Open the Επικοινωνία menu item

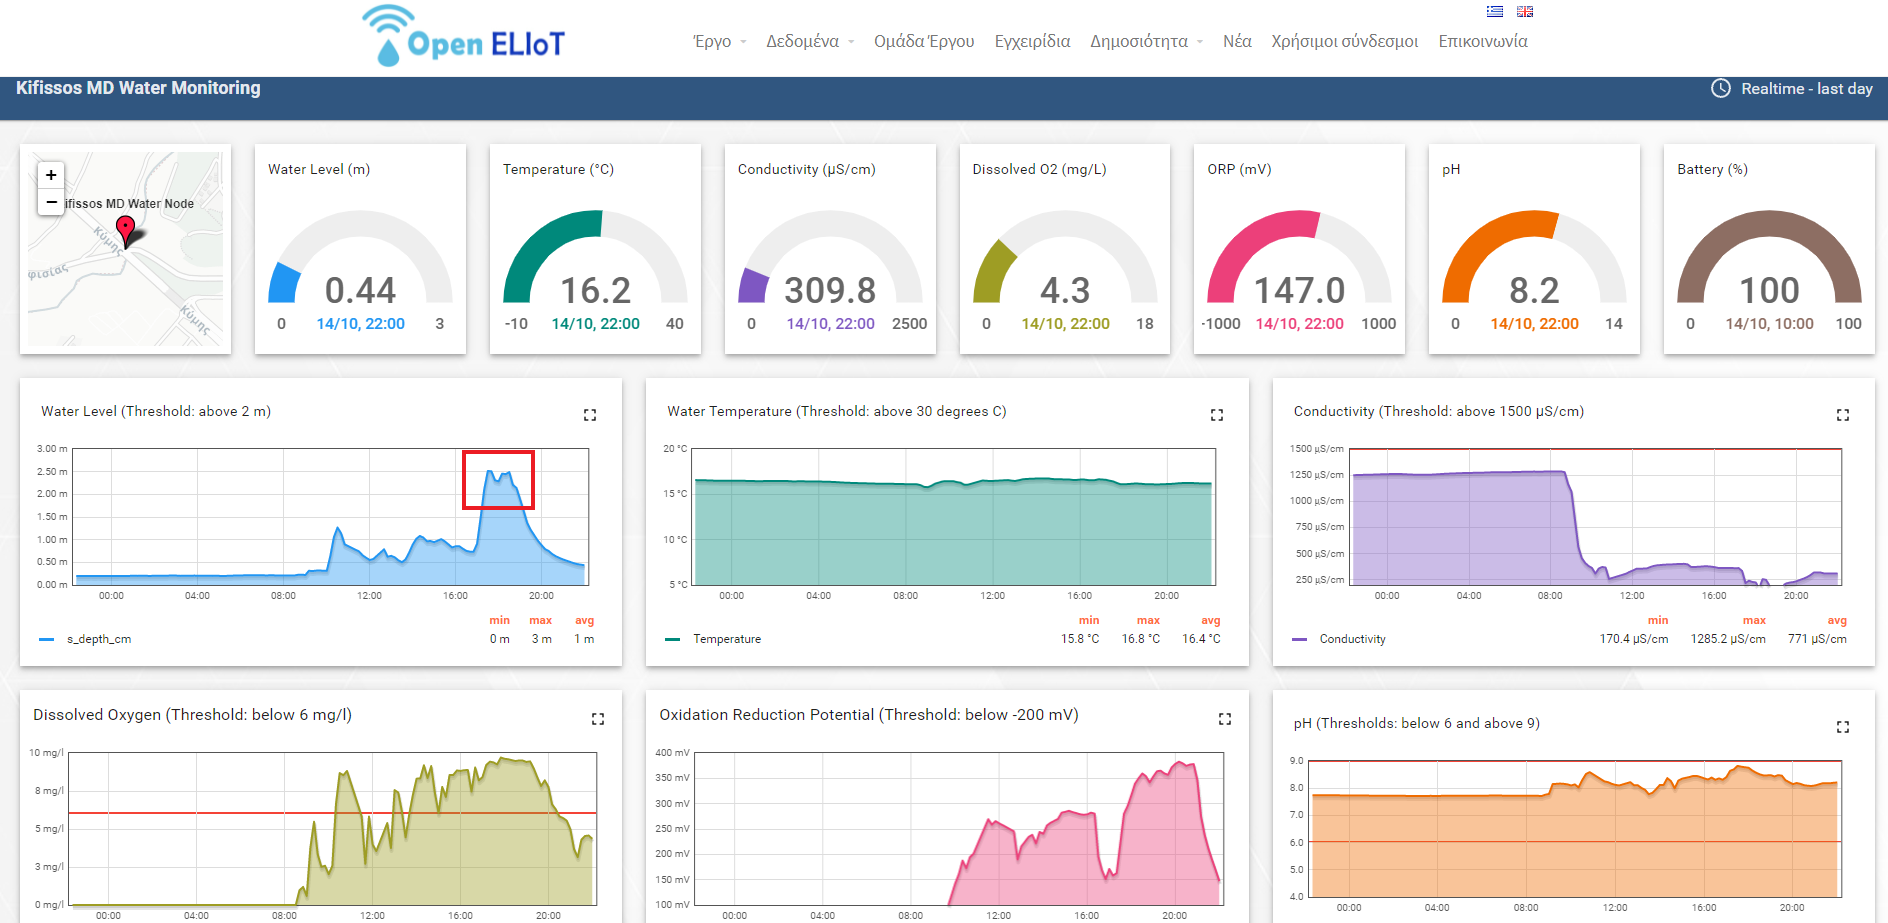(1483, 41)
